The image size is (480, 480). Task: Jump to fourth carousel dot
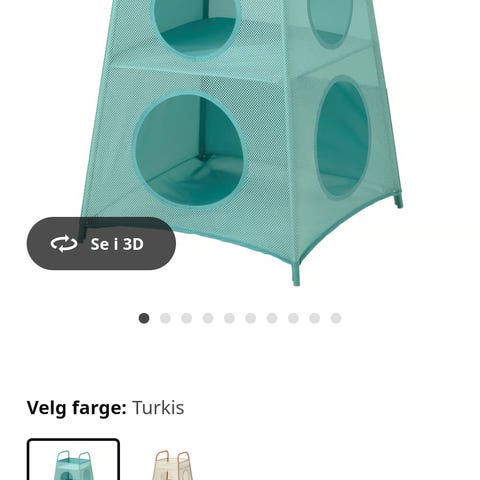[x=208, y=318]
